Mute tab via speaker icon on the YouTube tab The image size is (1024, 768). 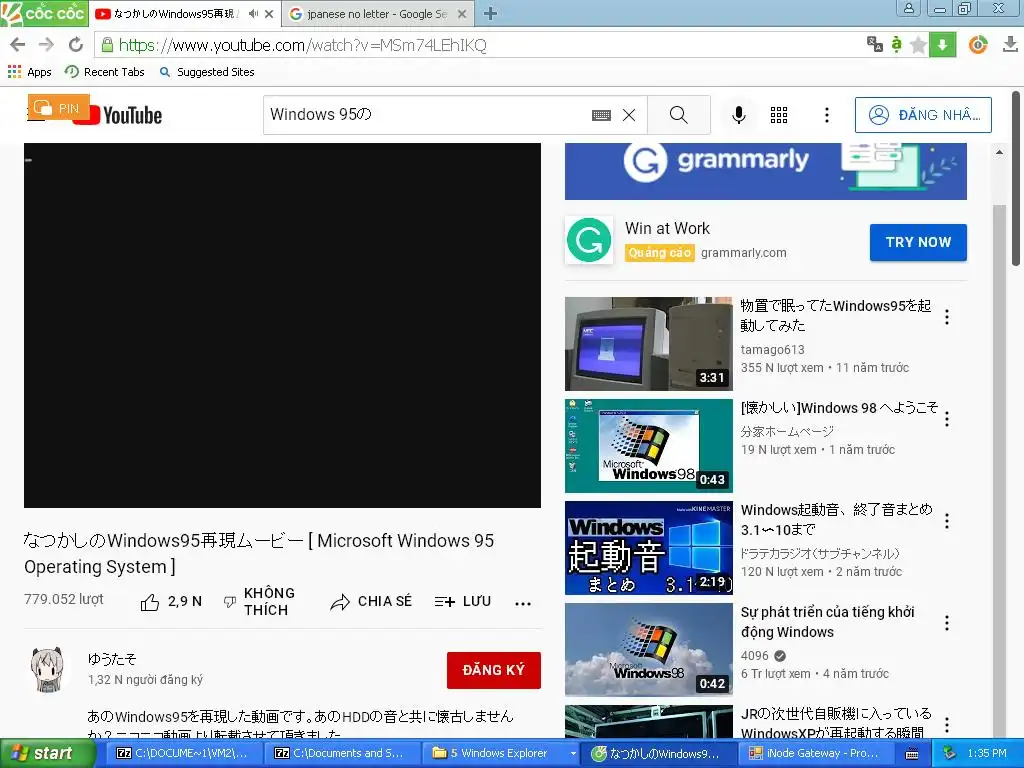tap(253, 14)
